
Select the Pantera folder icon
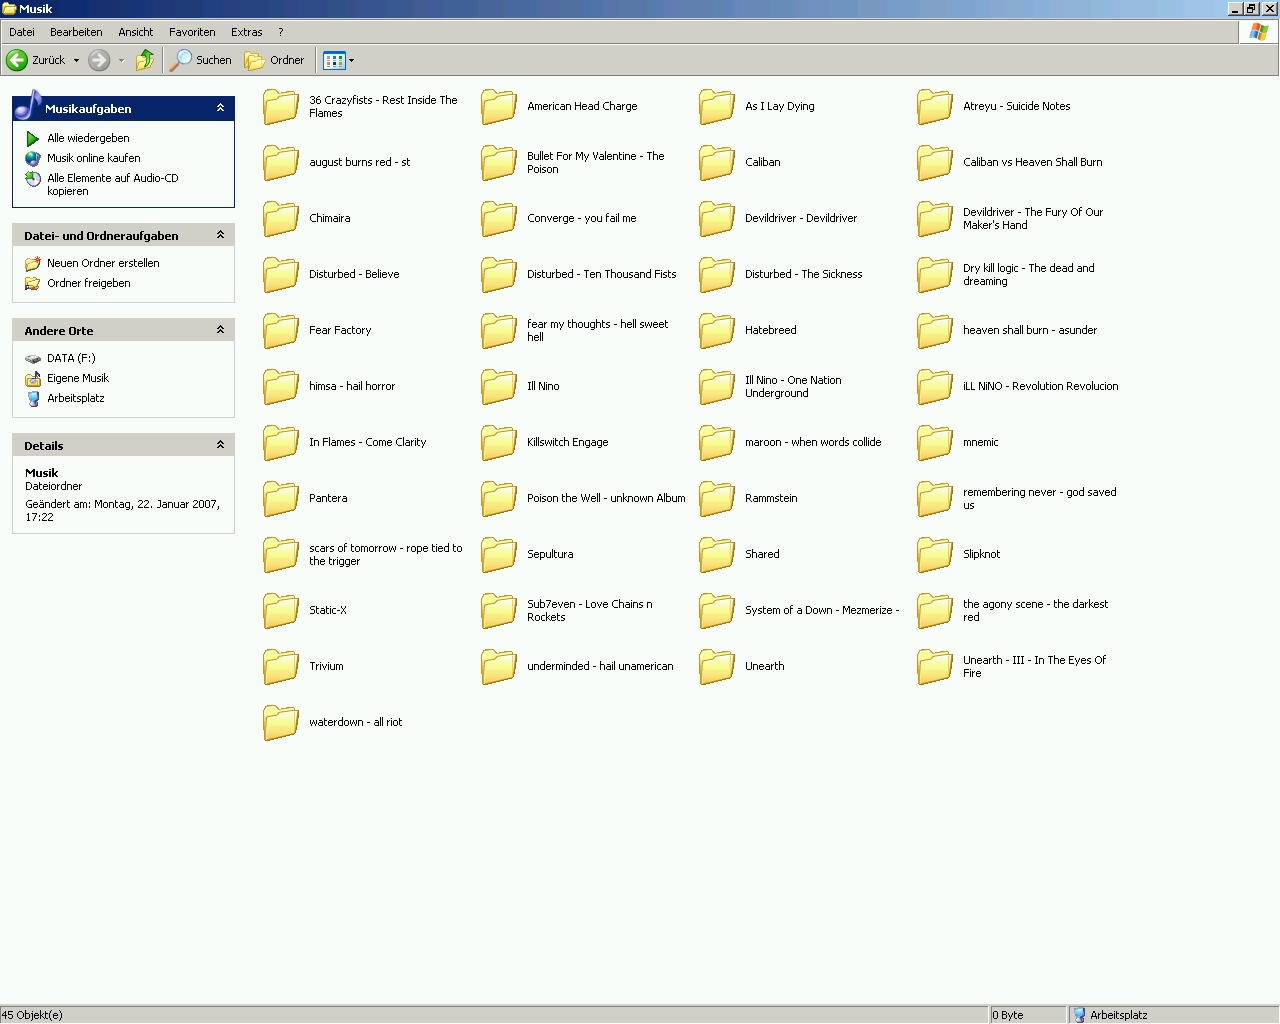click(281, 498)
